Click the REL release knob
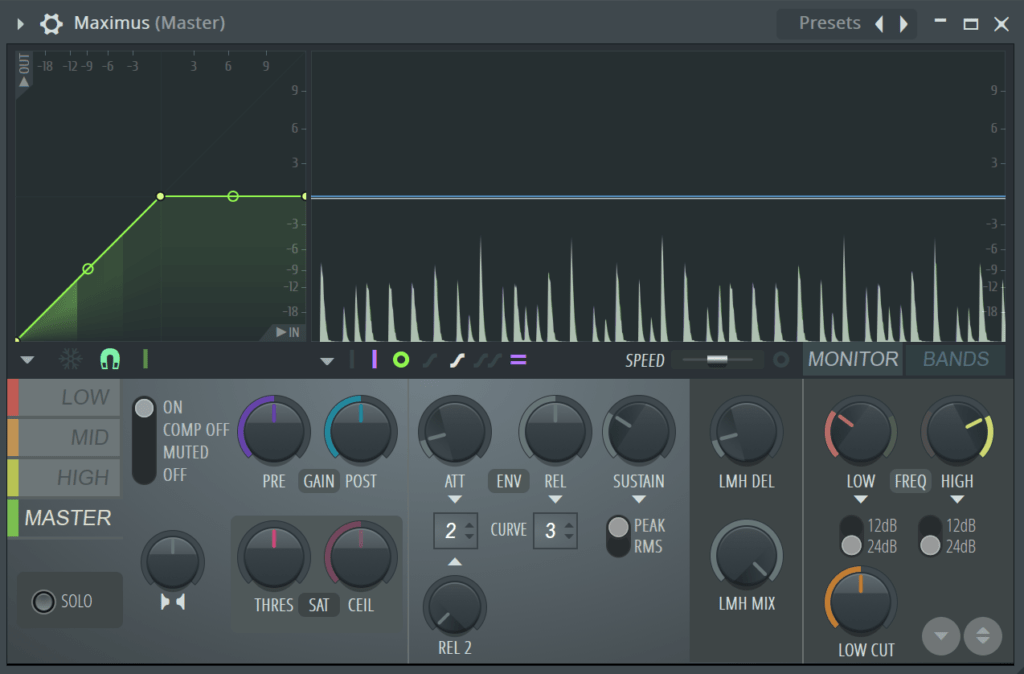Image resolution: width=1024 pixels, height=674 pixels. (555, 431)
